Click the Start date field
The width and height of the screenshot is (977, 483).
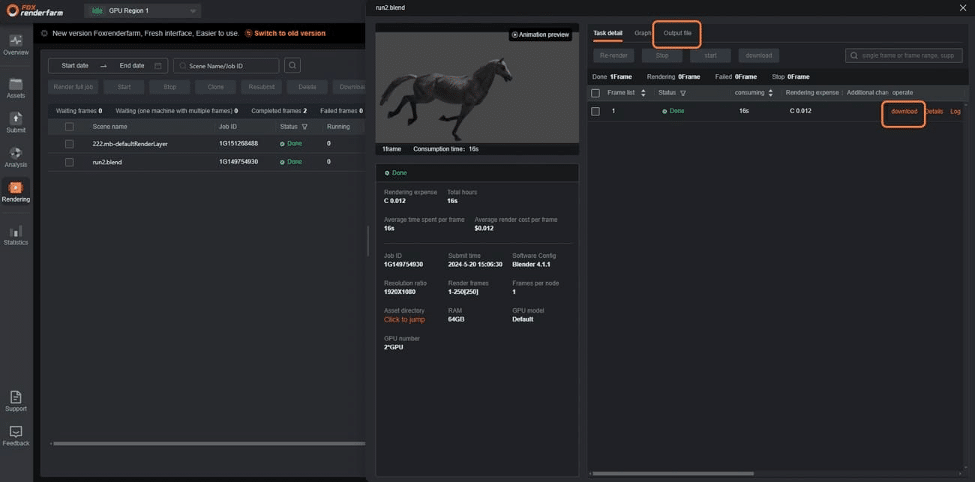[x=75, y=66]
